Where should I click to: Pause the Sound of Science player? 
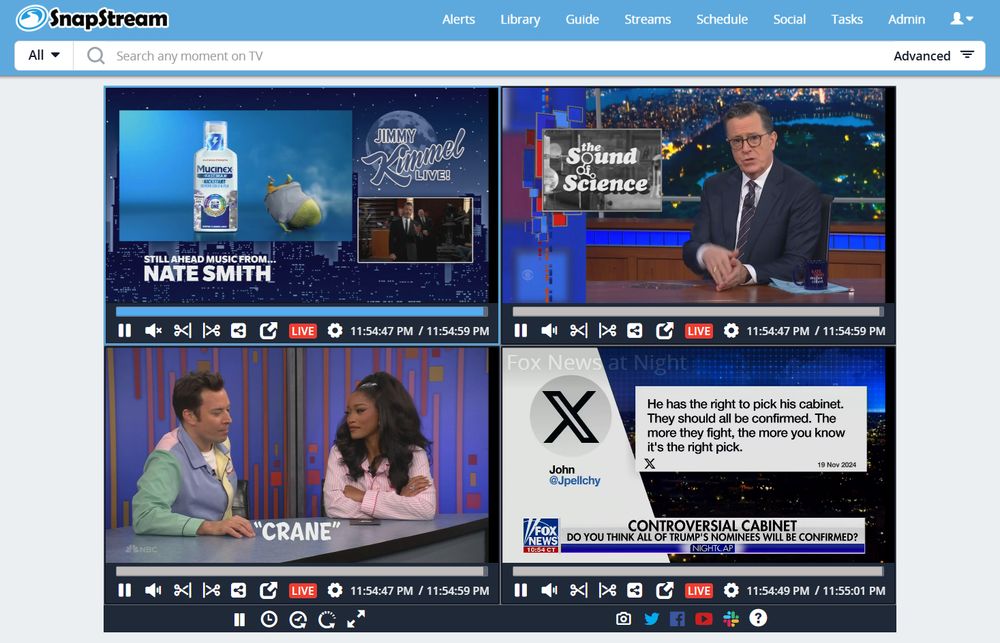(520, 330)
